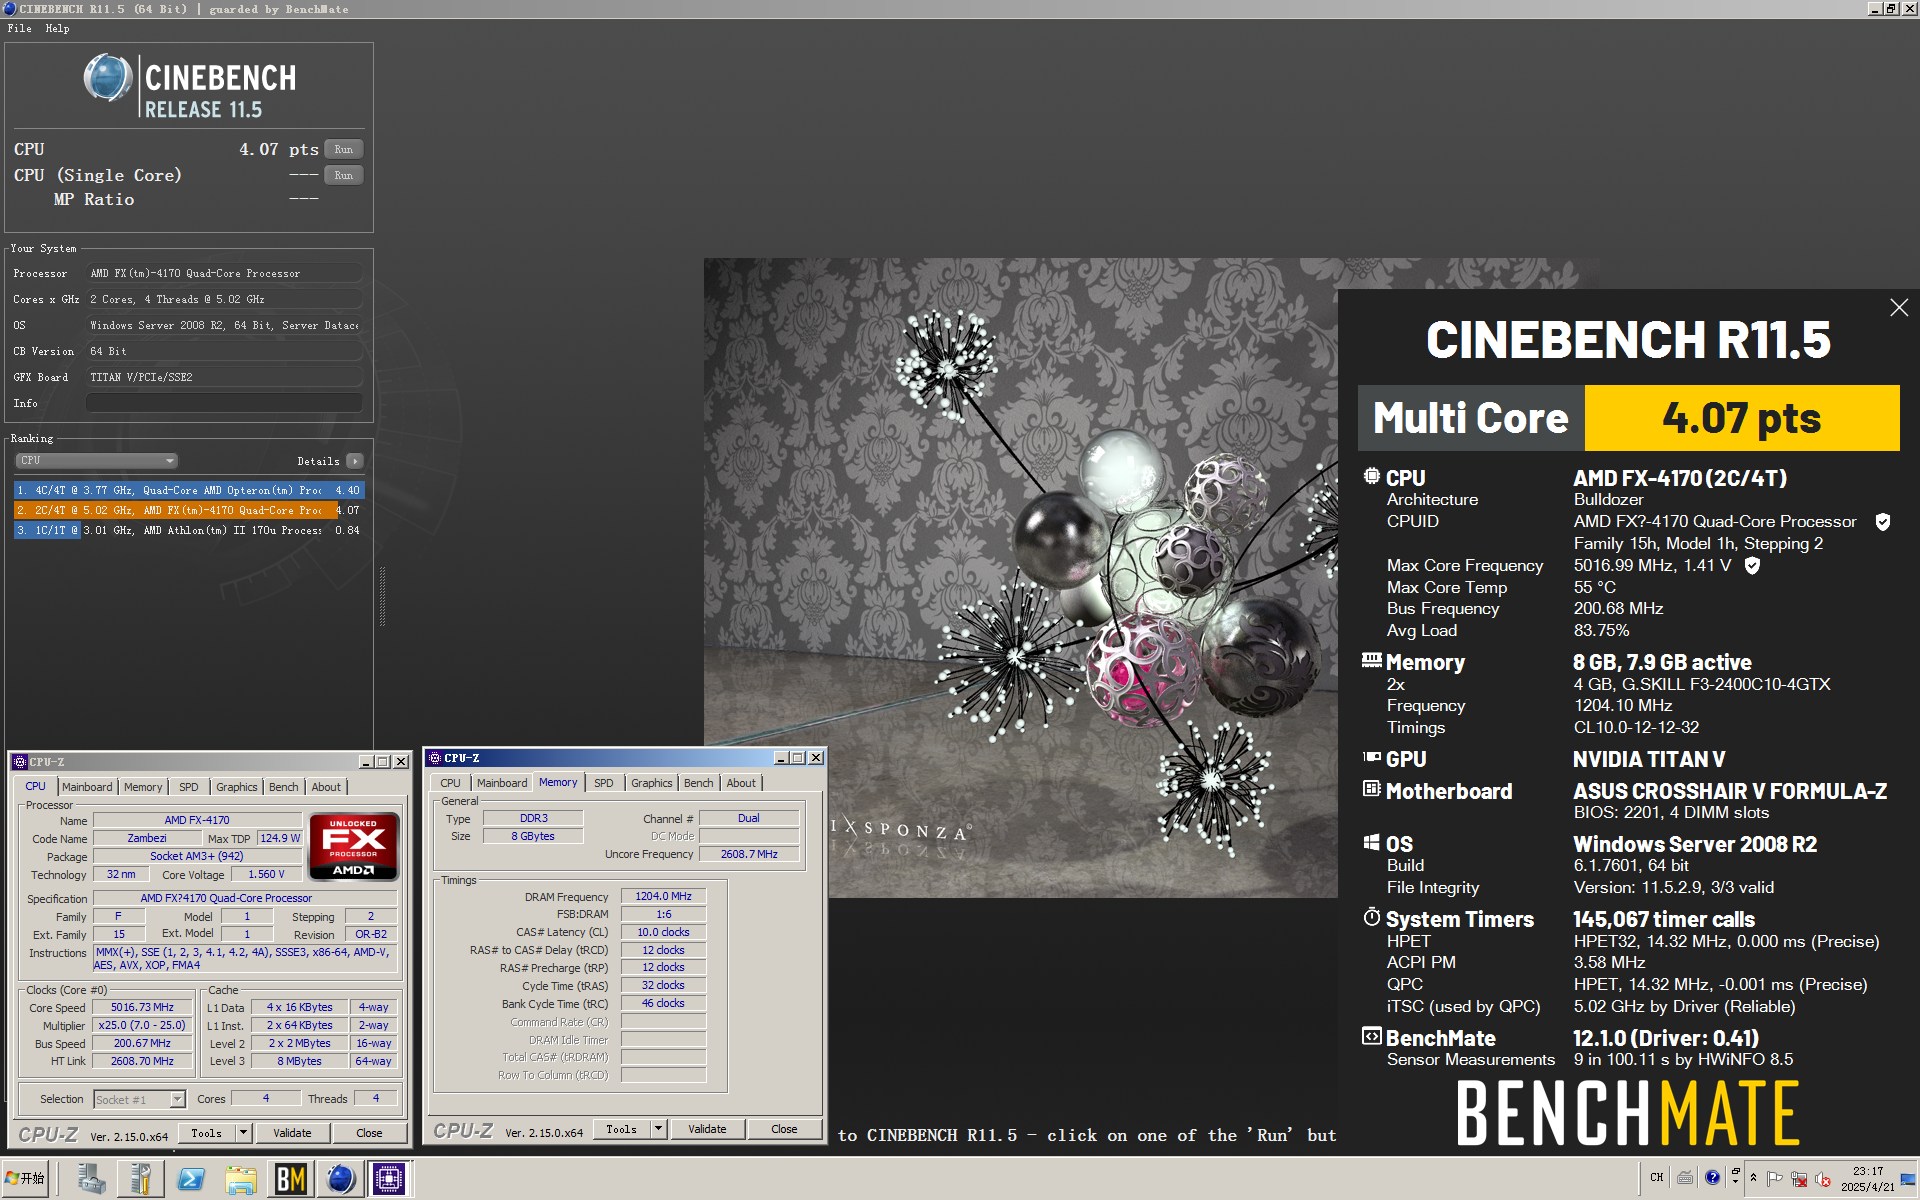Click the Motherboard icon in BenchMate panel

[x=1371, y=789]
